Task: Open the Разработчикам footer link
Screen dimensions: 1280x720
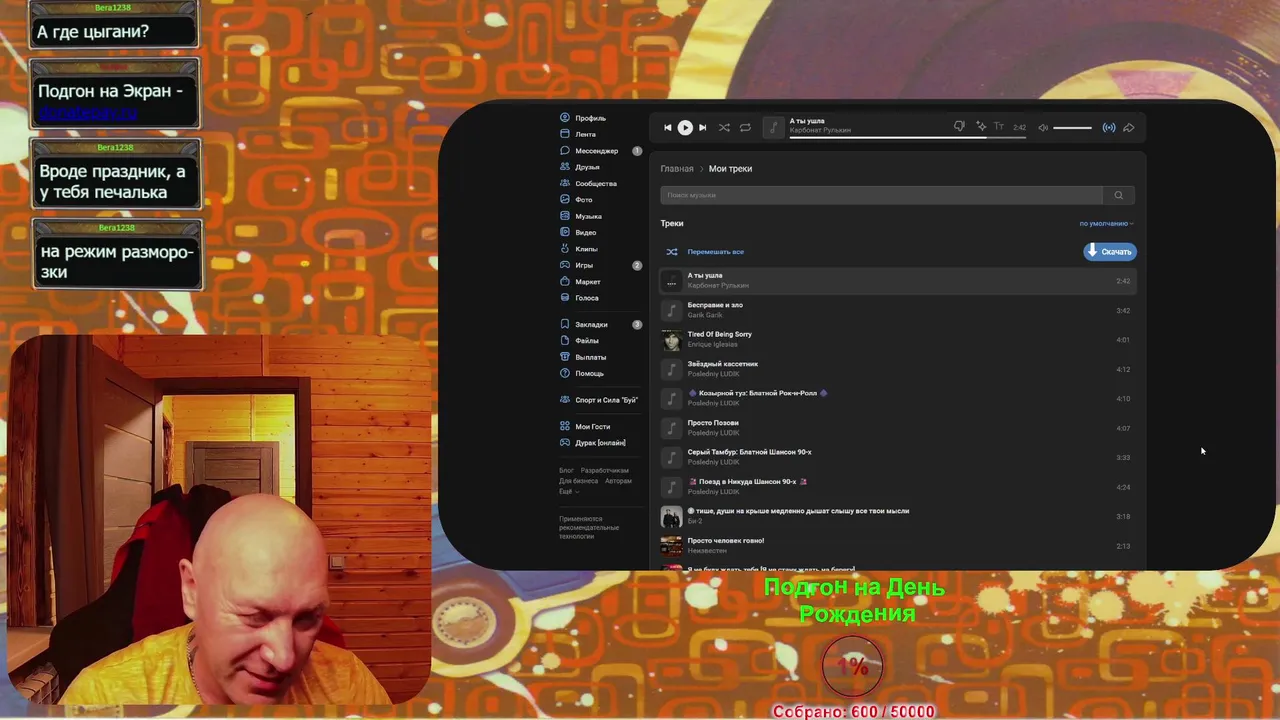Action: tap(605, 470)
